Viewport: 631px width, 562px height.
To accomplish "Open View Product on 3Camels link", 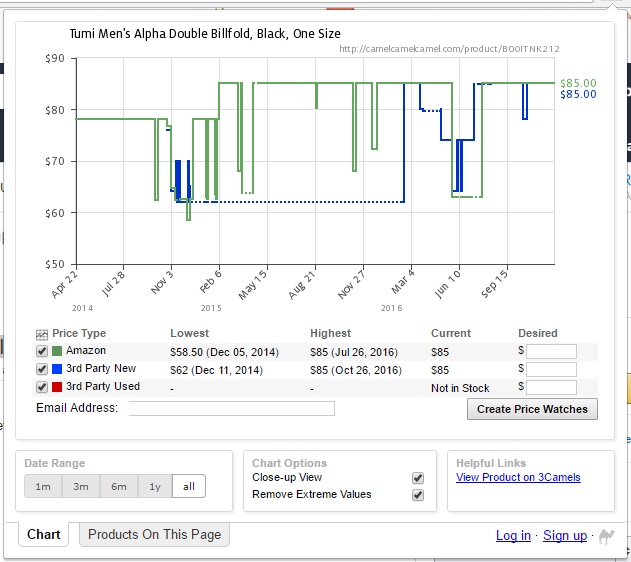I will [x=518, y=478].
